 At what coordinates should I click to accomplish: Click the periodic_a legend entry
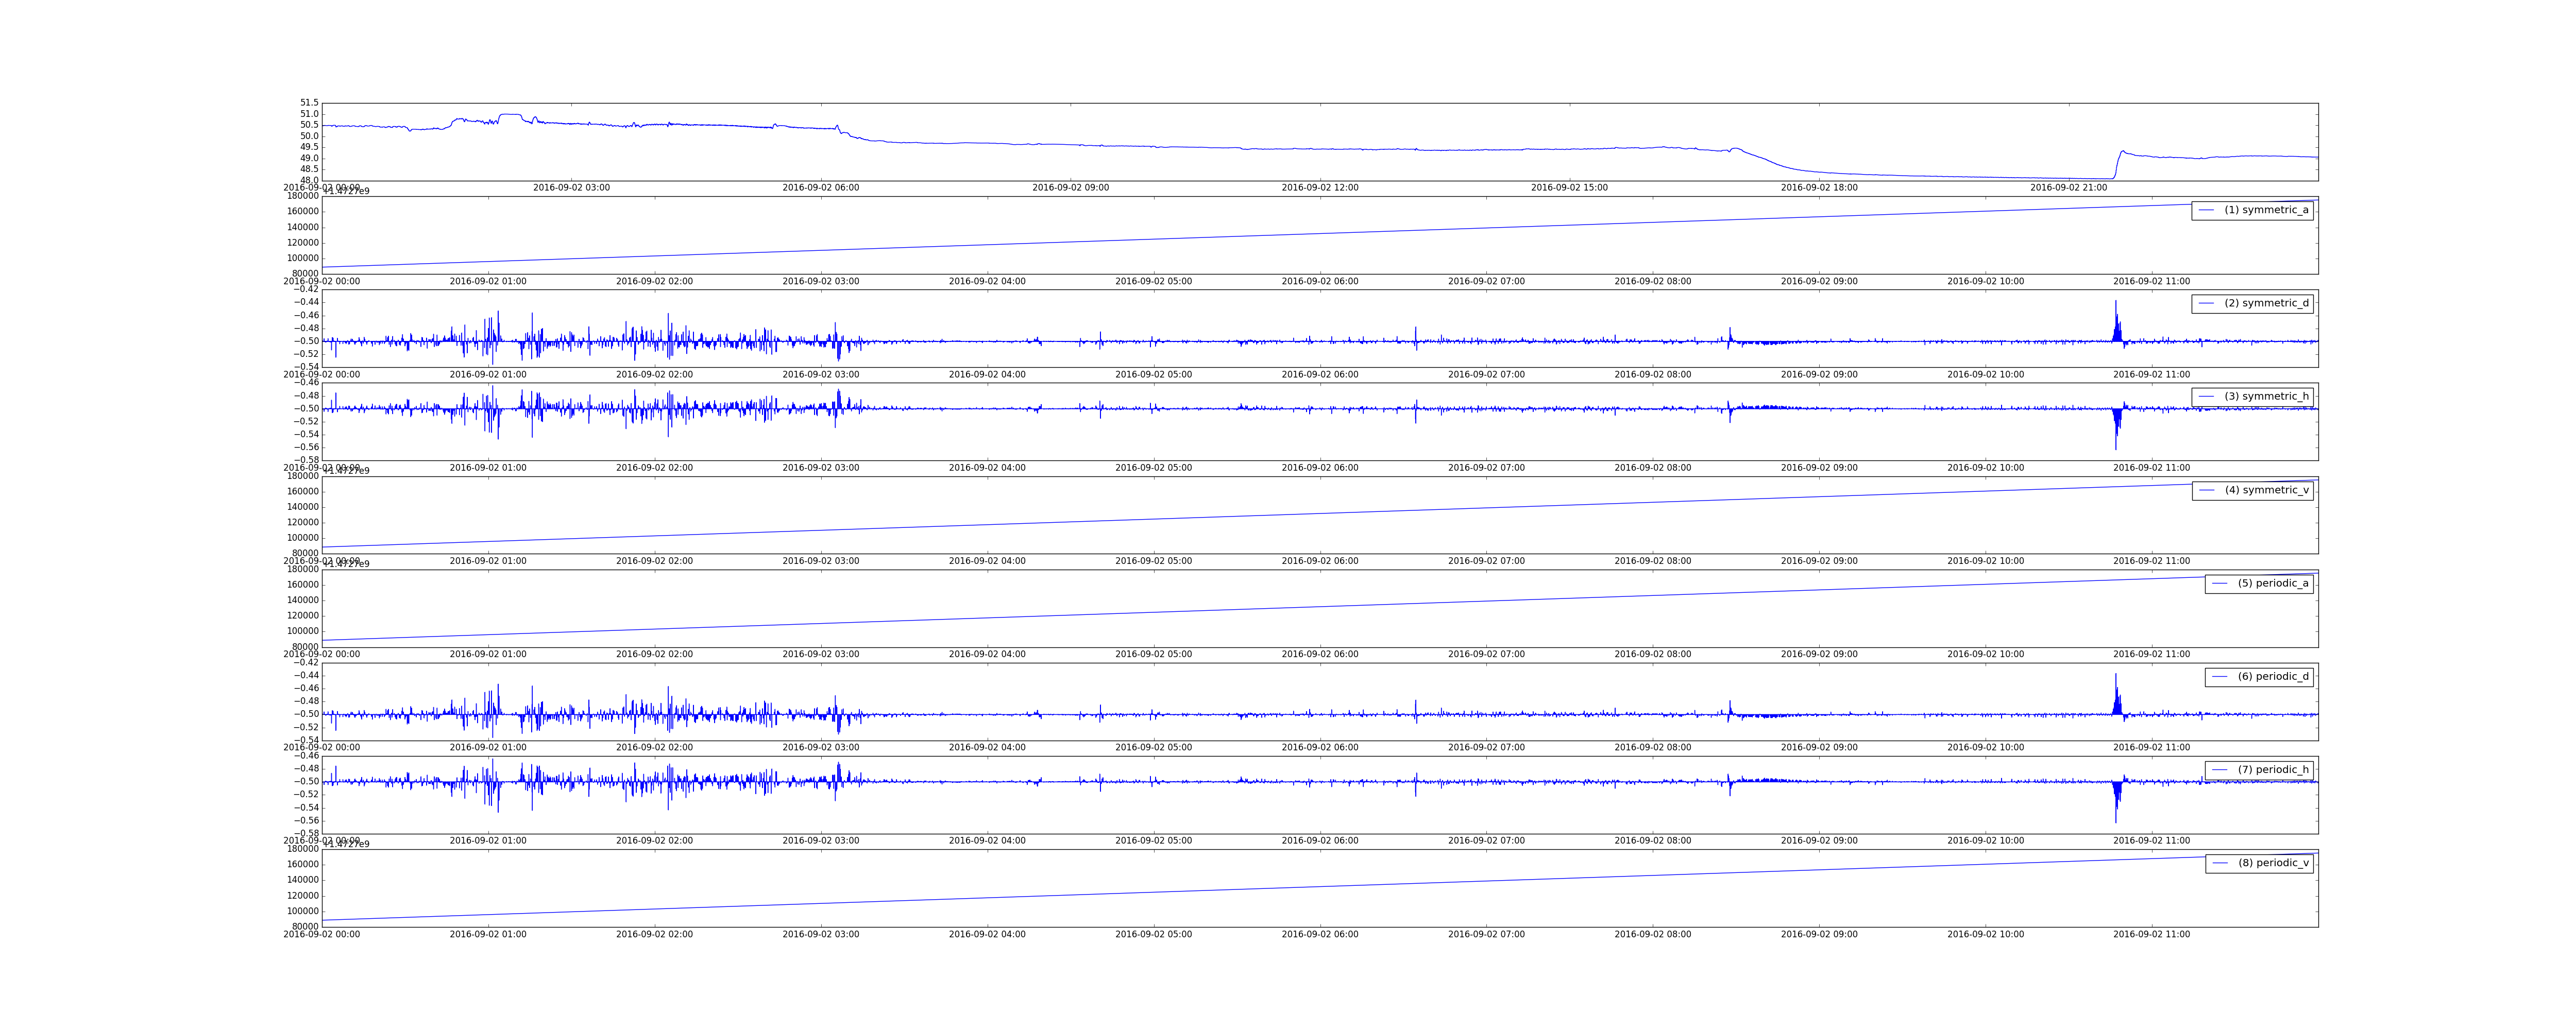(x=2273, y=583)
